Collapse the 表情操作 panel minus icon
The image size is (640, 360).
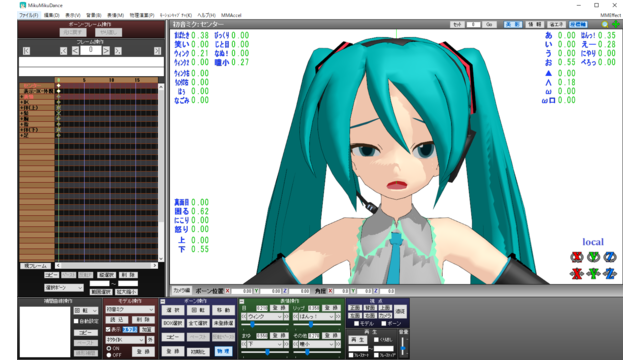click(x=242, y=301)
